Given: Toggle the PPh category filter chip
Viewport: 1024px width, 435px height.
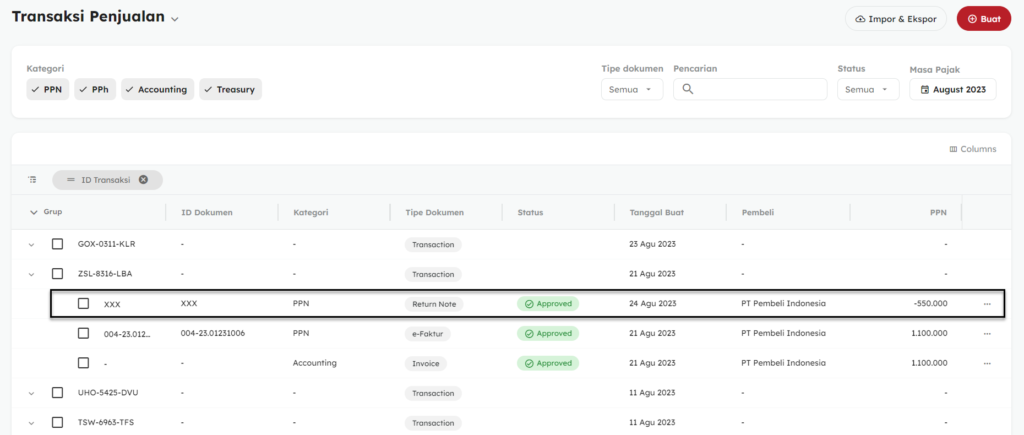Looking at the screenshot, I should point(95,89).
